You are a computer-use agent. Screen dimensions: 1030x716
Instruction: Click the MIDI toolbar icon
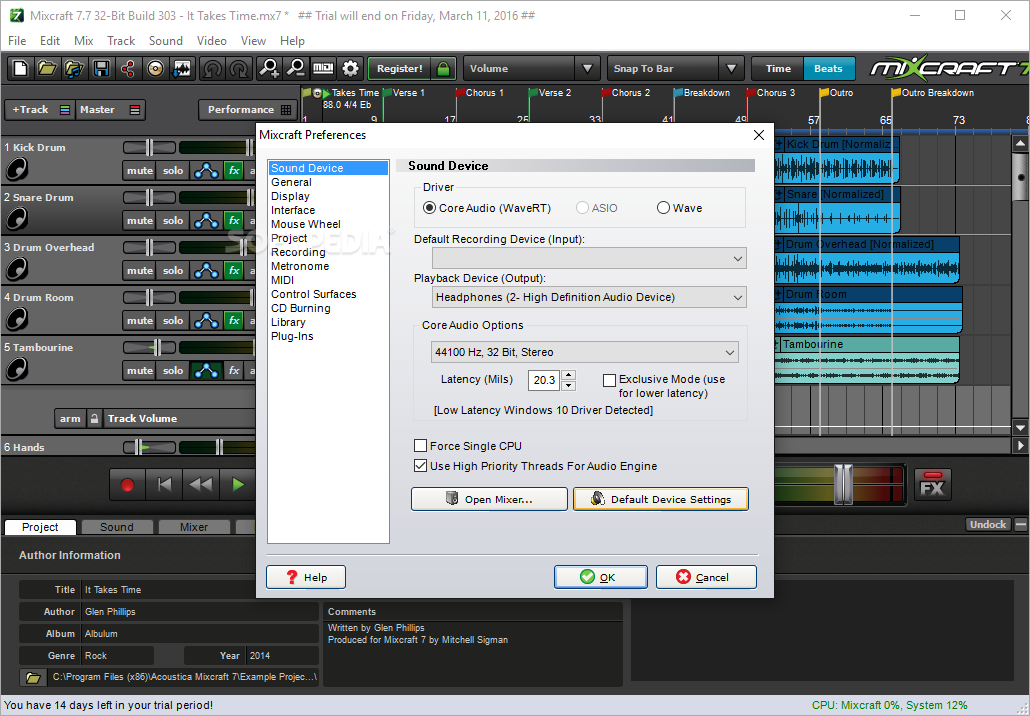(x=323, y=68)
